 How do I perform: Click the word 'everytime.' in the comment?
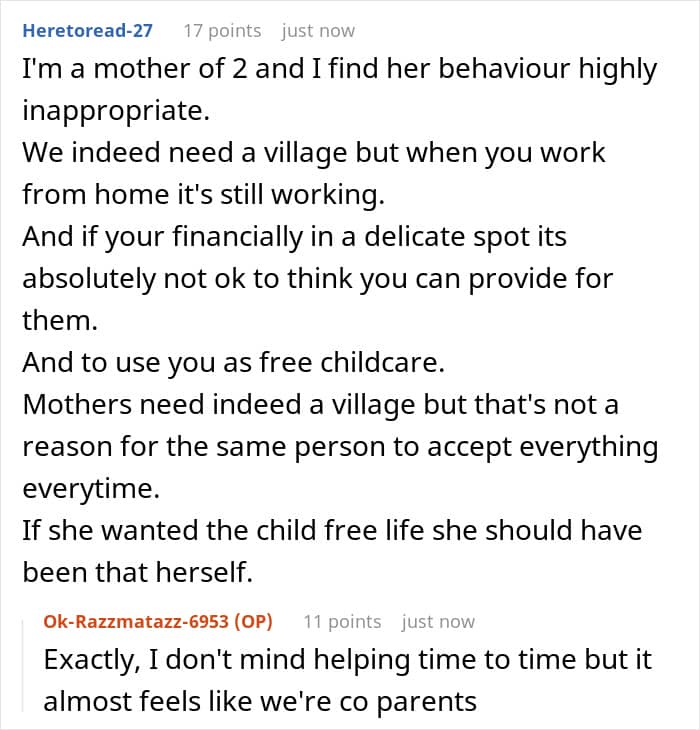click(x=93, y=489)
